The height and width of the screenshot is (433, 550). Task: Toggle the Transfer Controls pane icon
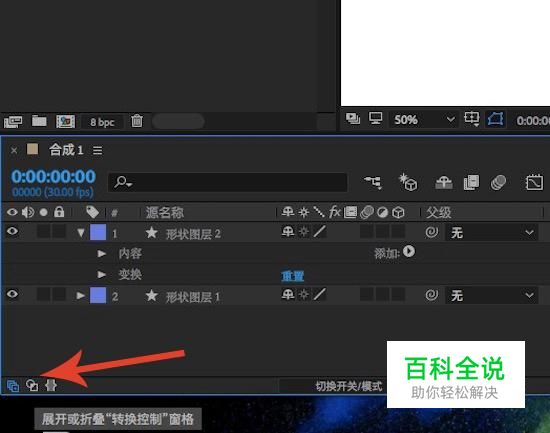coord(32,386)
